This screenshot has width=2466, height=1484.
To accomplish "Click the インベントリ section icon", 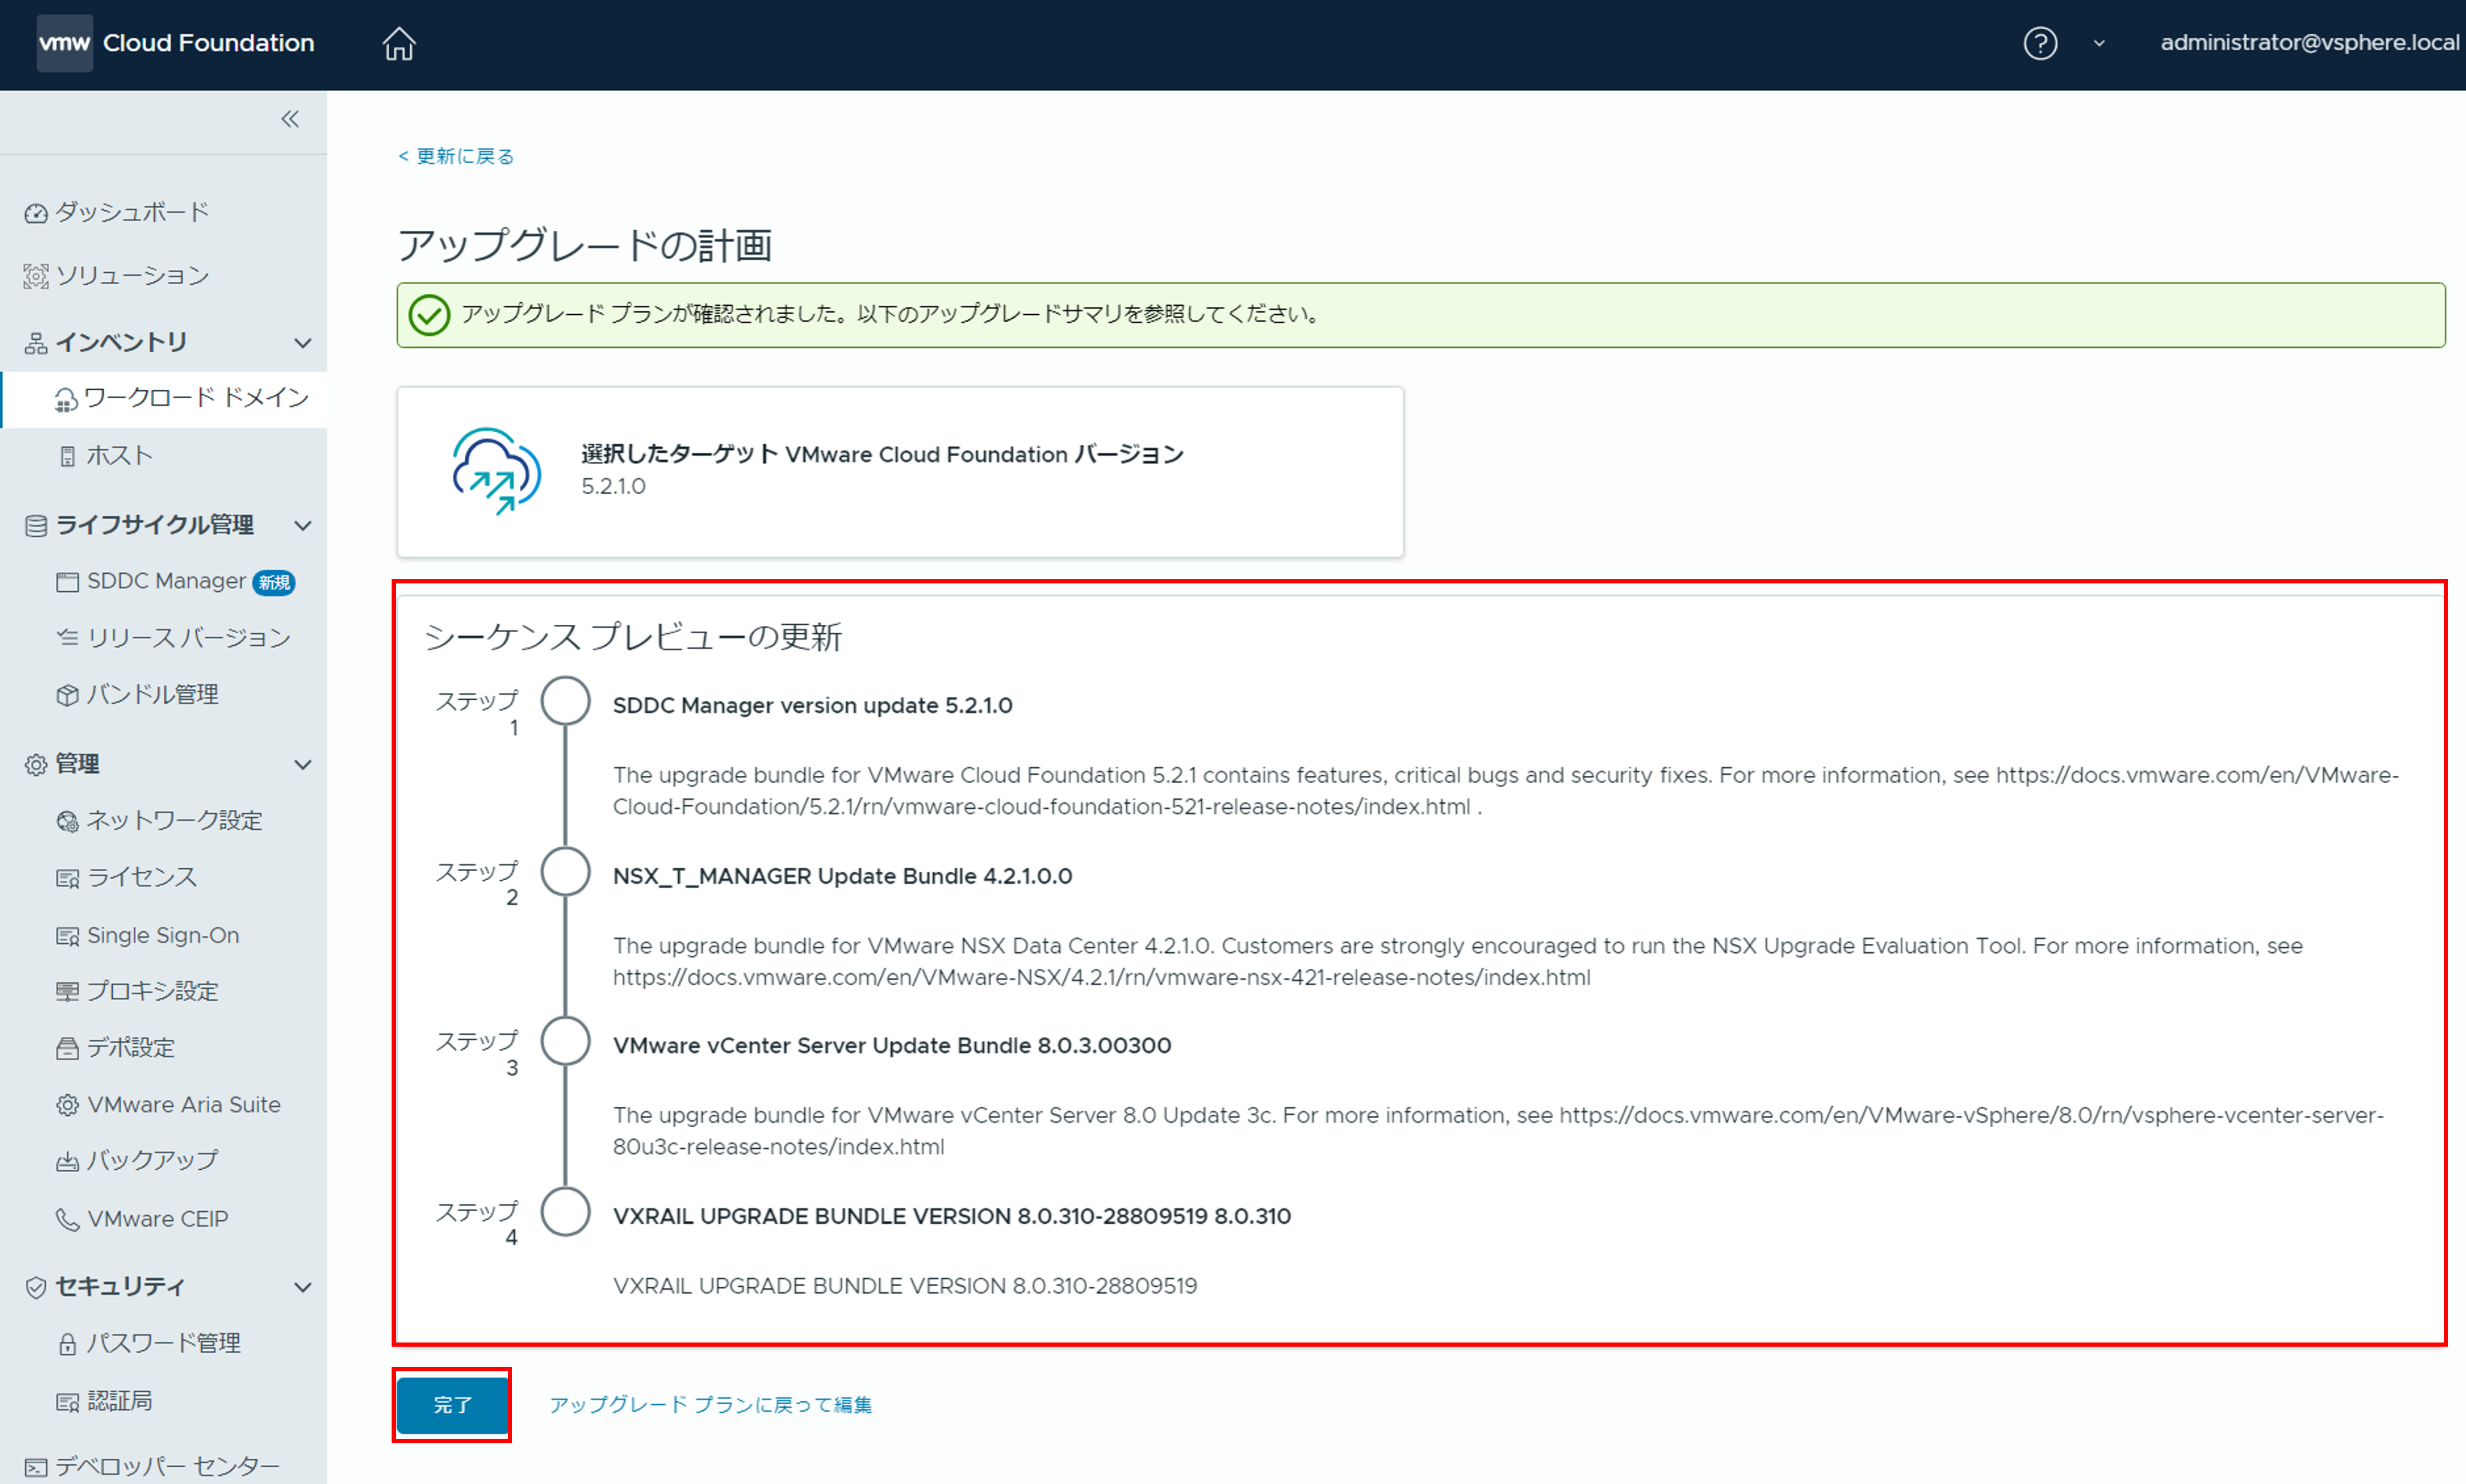I will (36, 343).
